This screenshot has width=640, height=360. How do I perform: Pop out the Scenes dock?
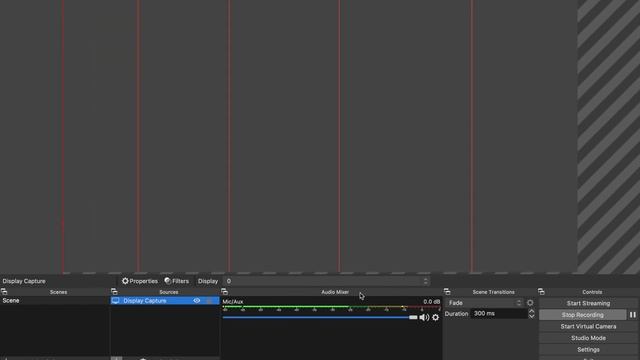(4, 291)
